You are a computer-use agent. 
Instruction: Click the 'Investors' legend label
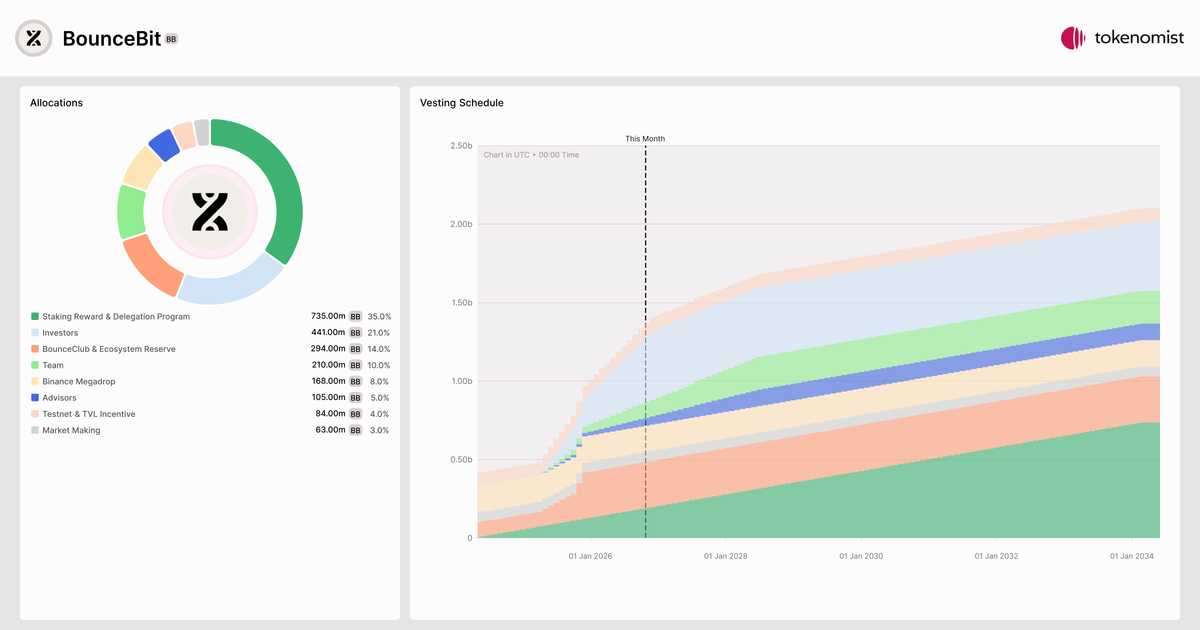[x=60, y=333]
